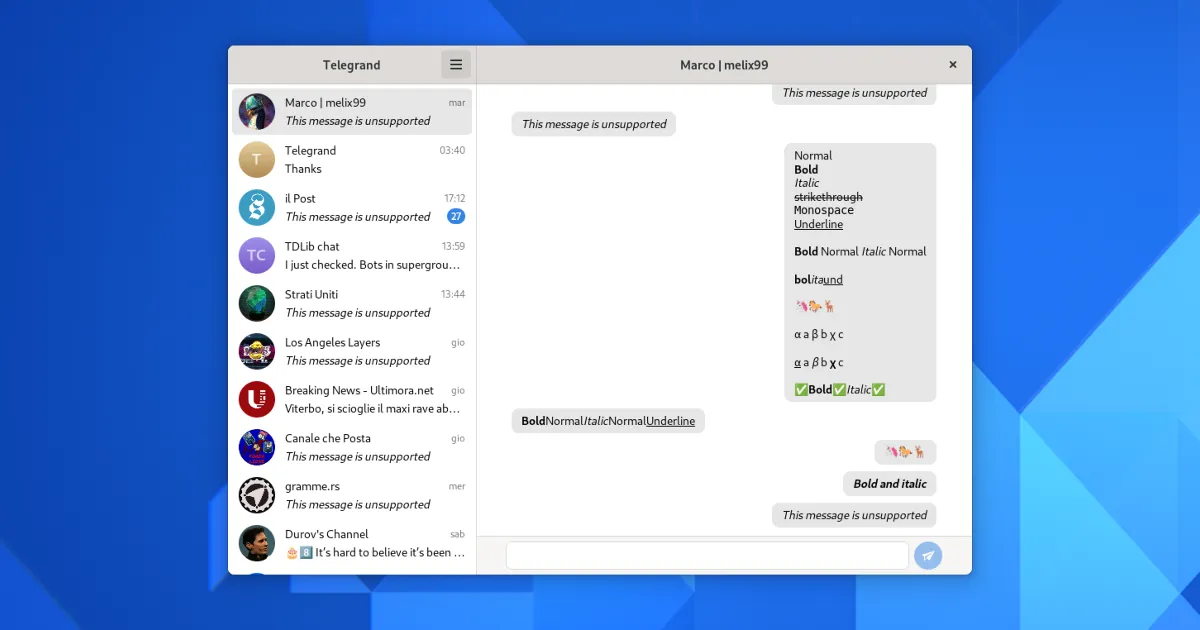Click the Strati Uniti avatar

point(257,304)
